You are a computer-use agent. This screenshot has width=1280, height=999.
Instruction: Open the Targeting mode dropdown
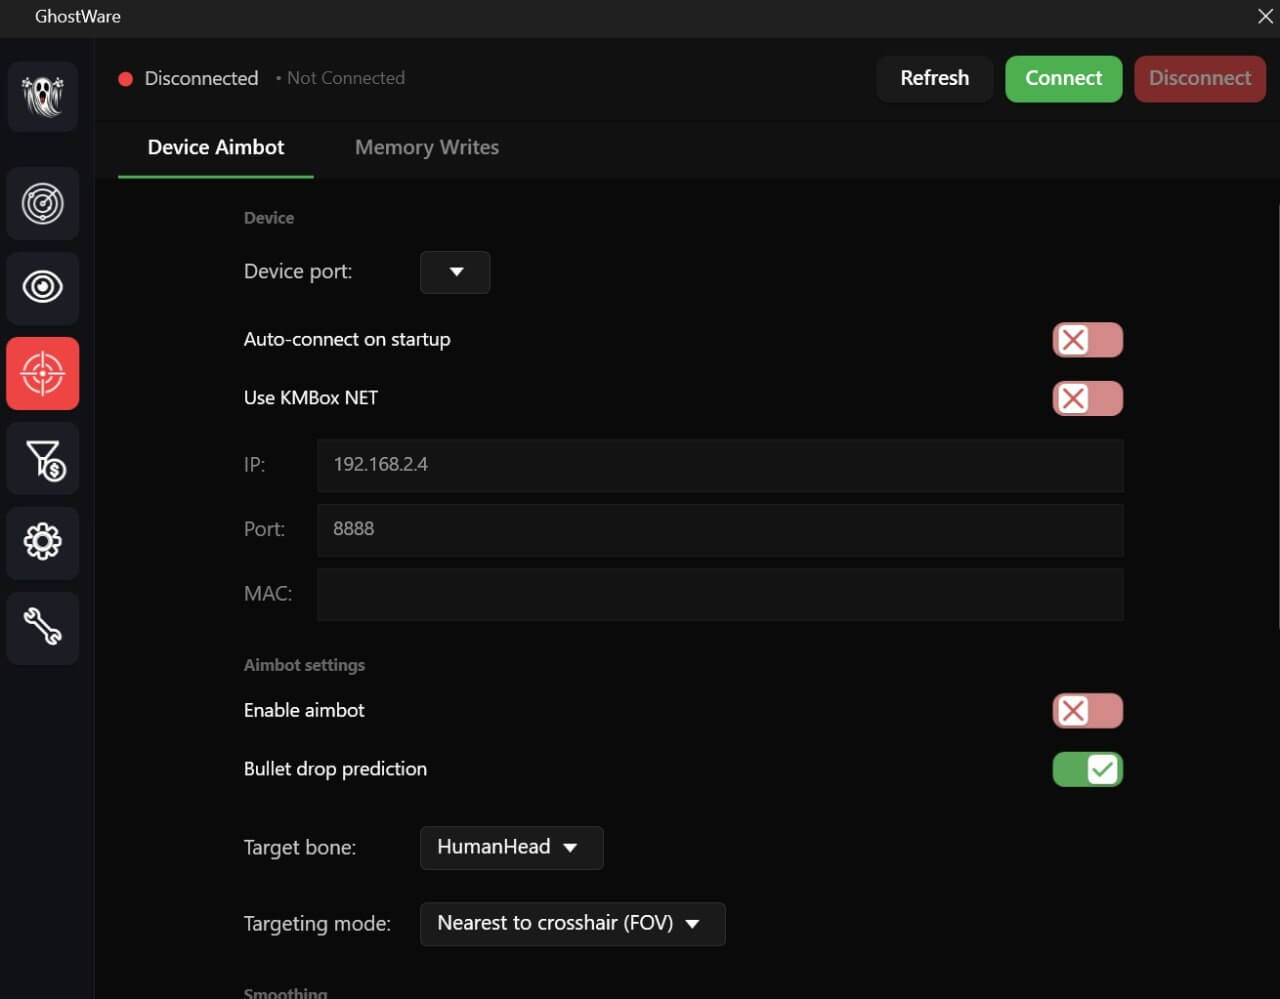tap(572, 923)
